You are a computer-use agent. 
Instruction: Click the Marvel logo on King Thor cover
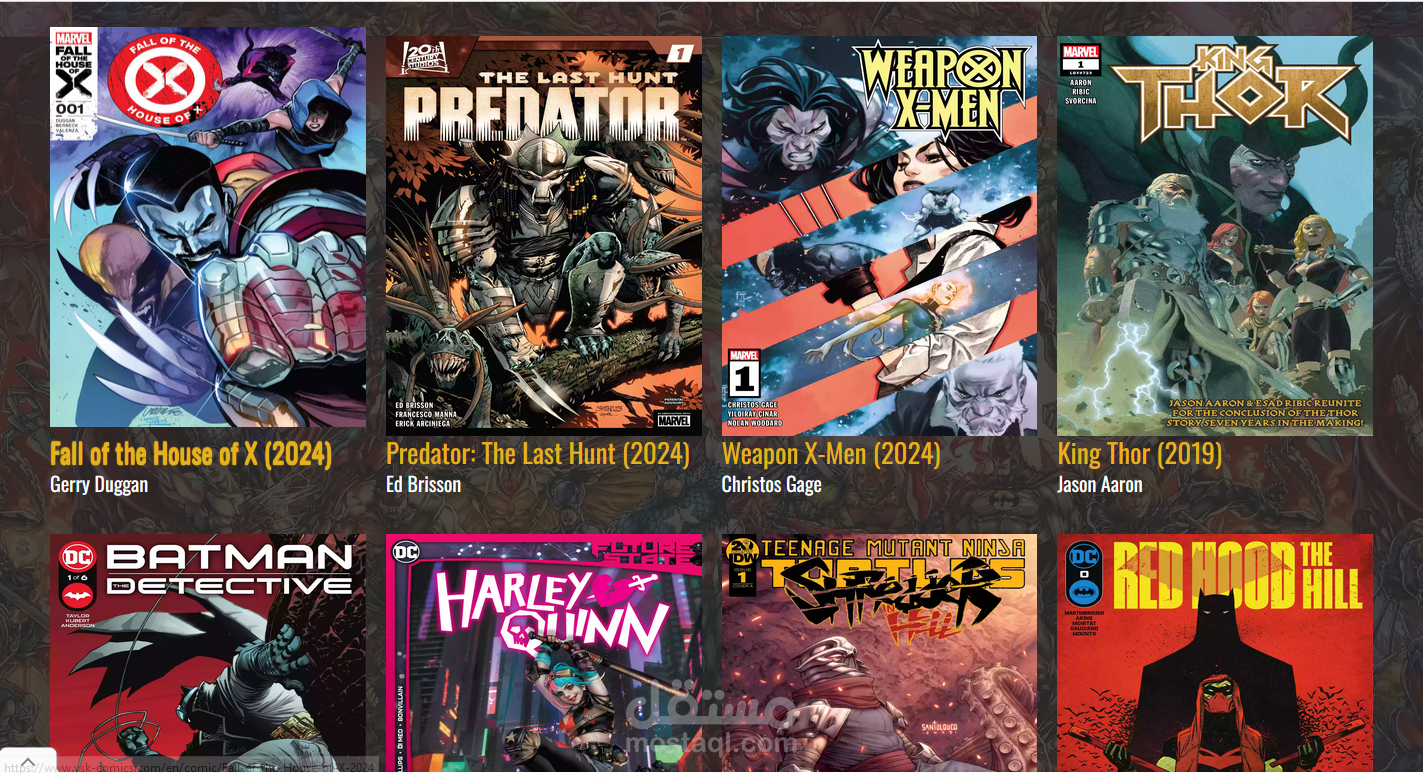coord(1080,52)
